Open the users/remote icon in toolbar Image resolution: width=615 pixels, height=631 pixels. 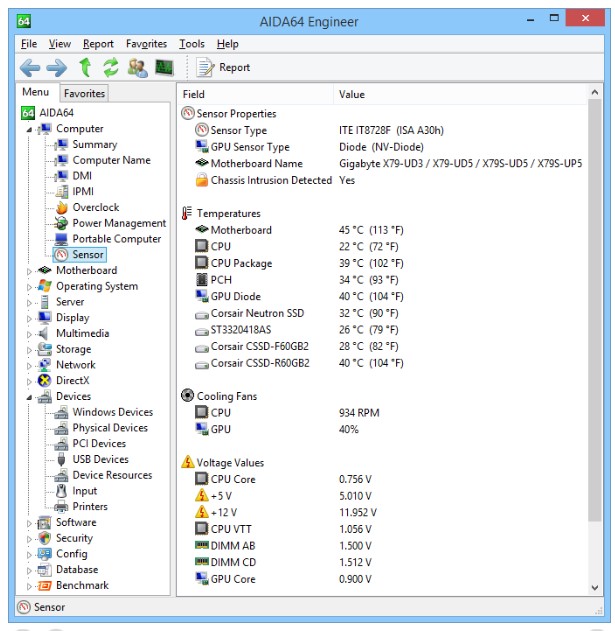(x=137, y=68)
